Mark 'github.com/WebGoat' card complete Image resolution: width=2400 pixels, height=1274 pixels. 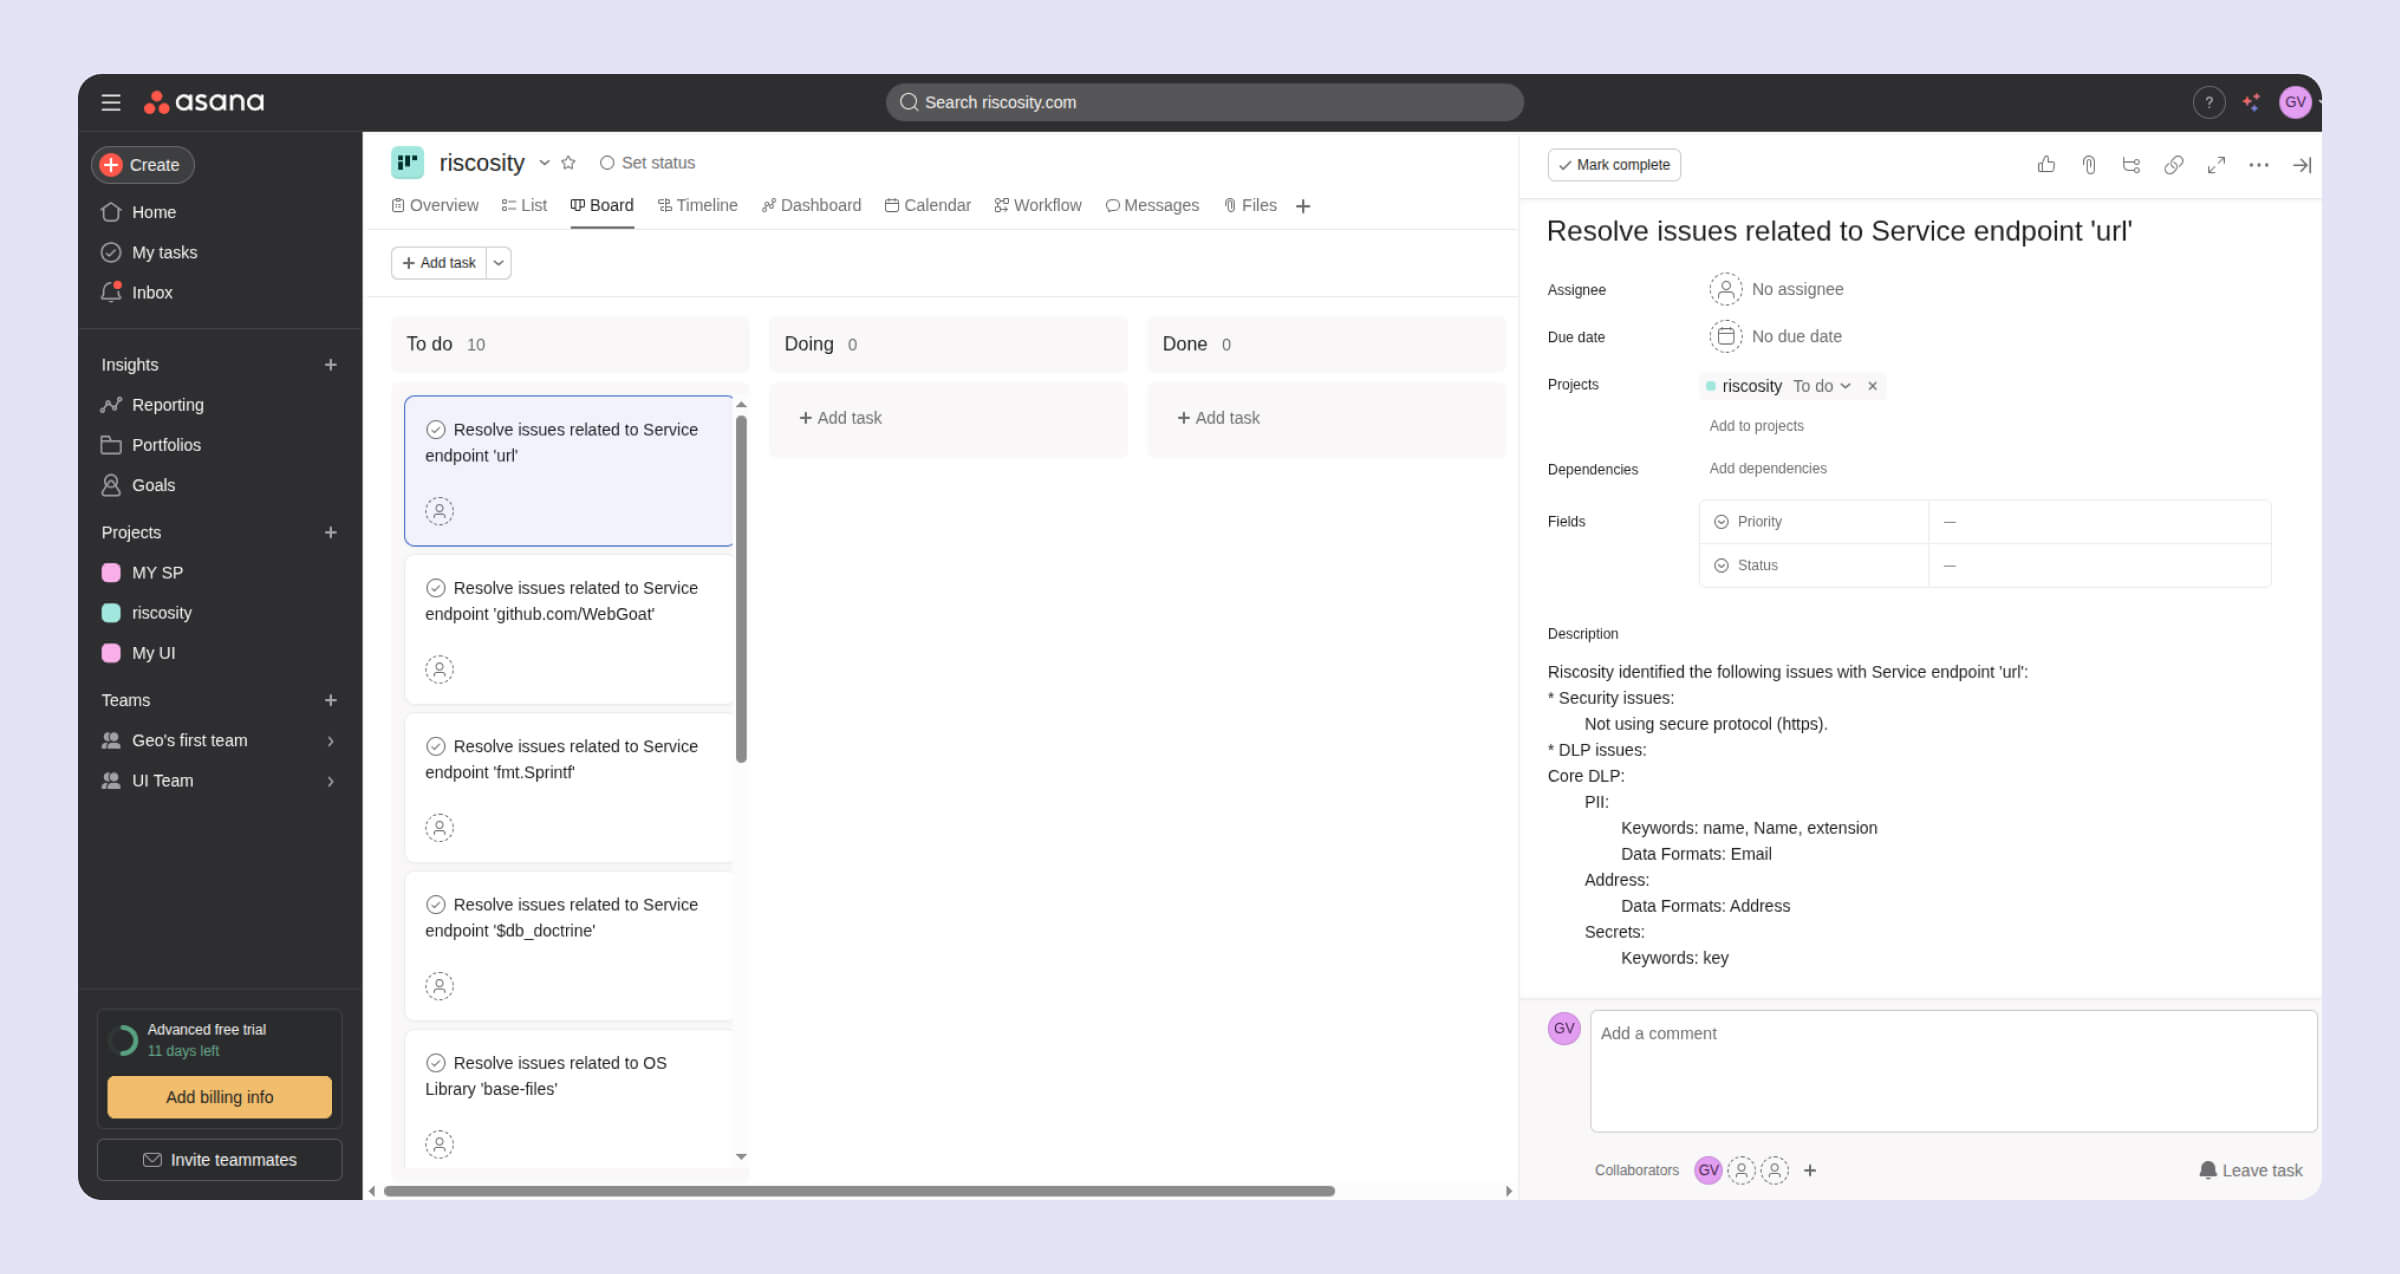[x=435, y=588]
